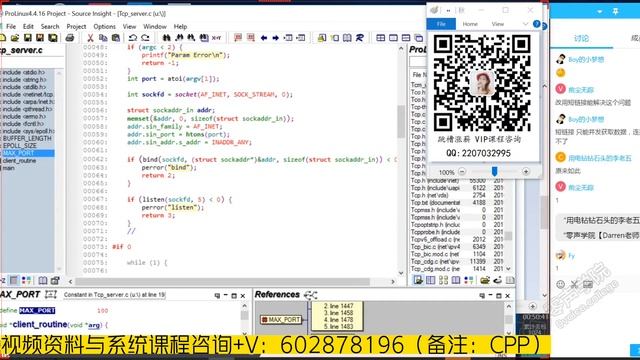Click the x-y Replace toolbar icon
640x360 pixels.
(x=216, y=38)
